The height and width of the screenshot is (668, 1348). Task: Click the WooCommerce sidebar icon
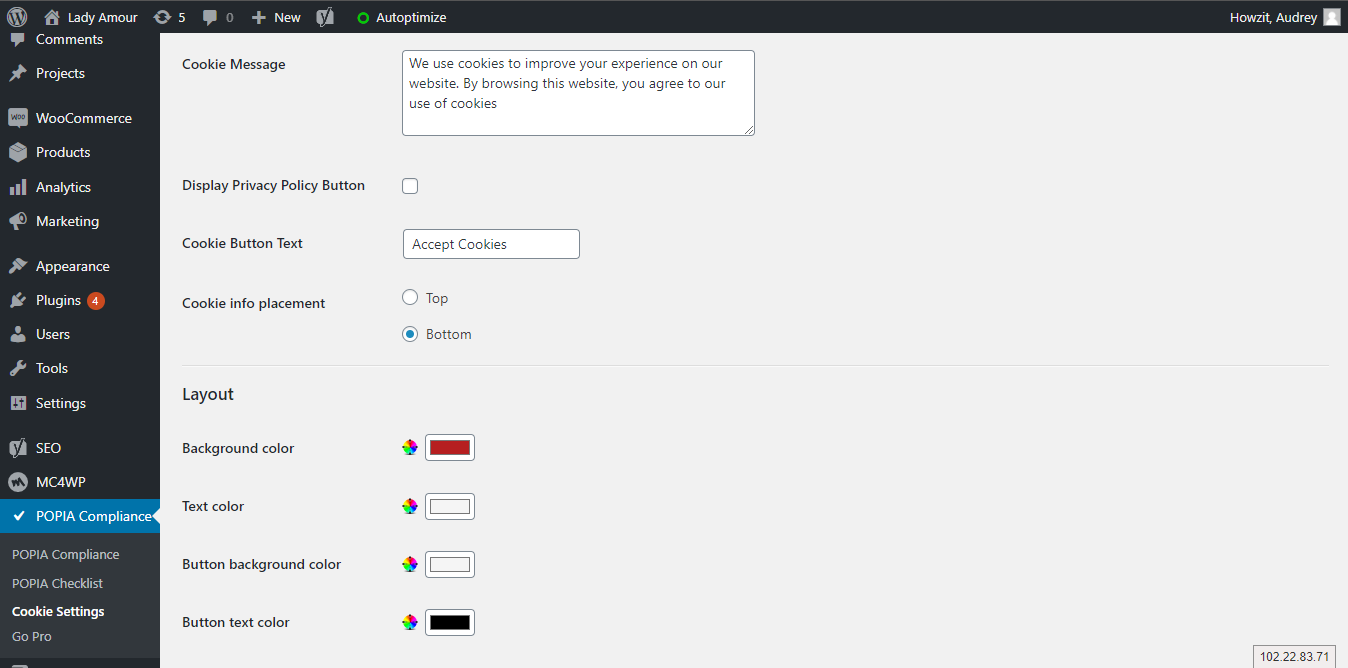click(x=18, y=118)
